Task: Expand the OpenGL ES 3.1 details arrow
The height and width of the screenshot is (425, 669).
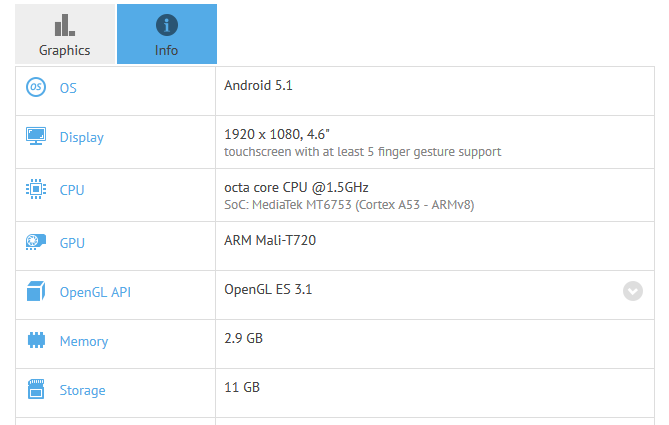Action: (632, 291)
